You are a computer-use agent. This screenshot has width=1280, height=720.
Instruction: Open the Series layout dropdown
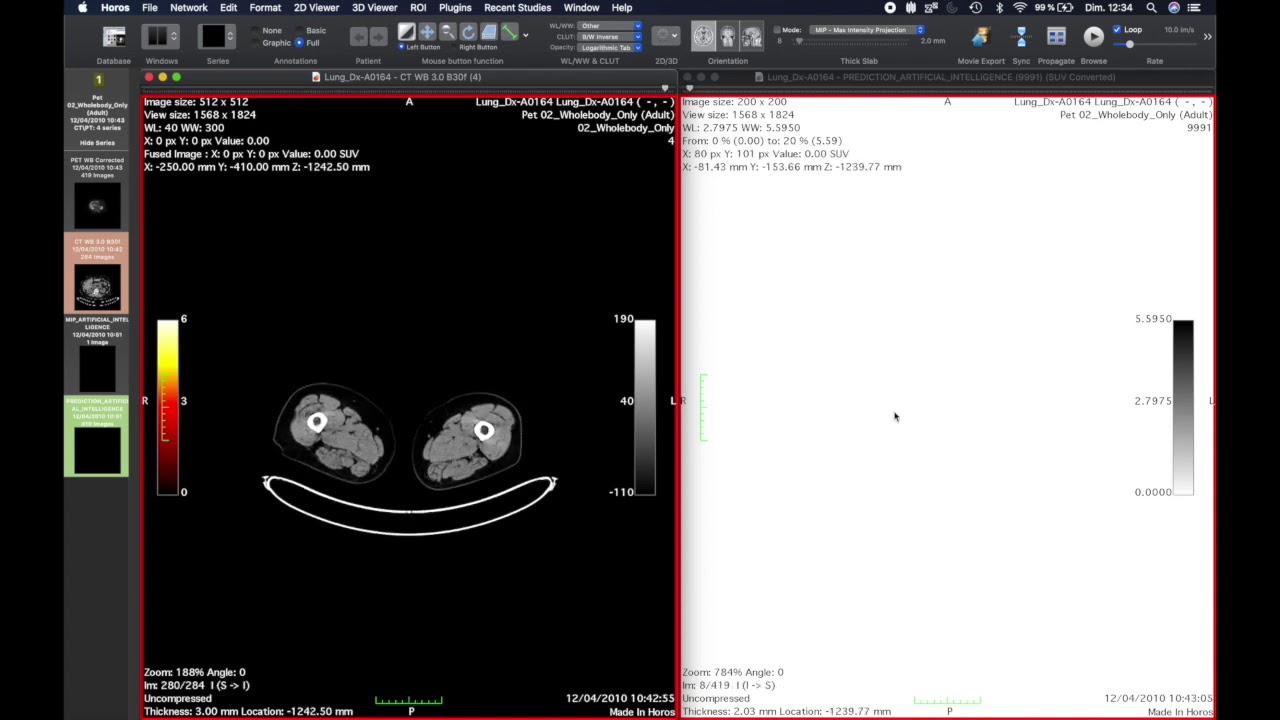[x=217, y=37]
